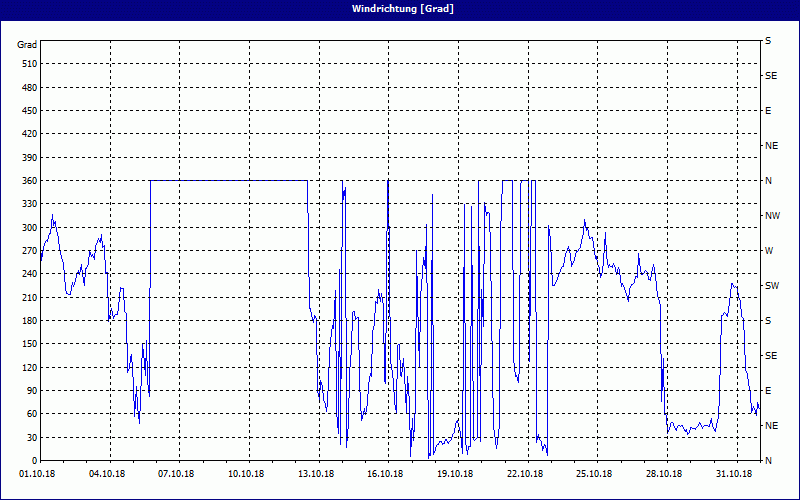Click the date label 07.10.18
Viewport: 800px width, 500px height.
176,474
